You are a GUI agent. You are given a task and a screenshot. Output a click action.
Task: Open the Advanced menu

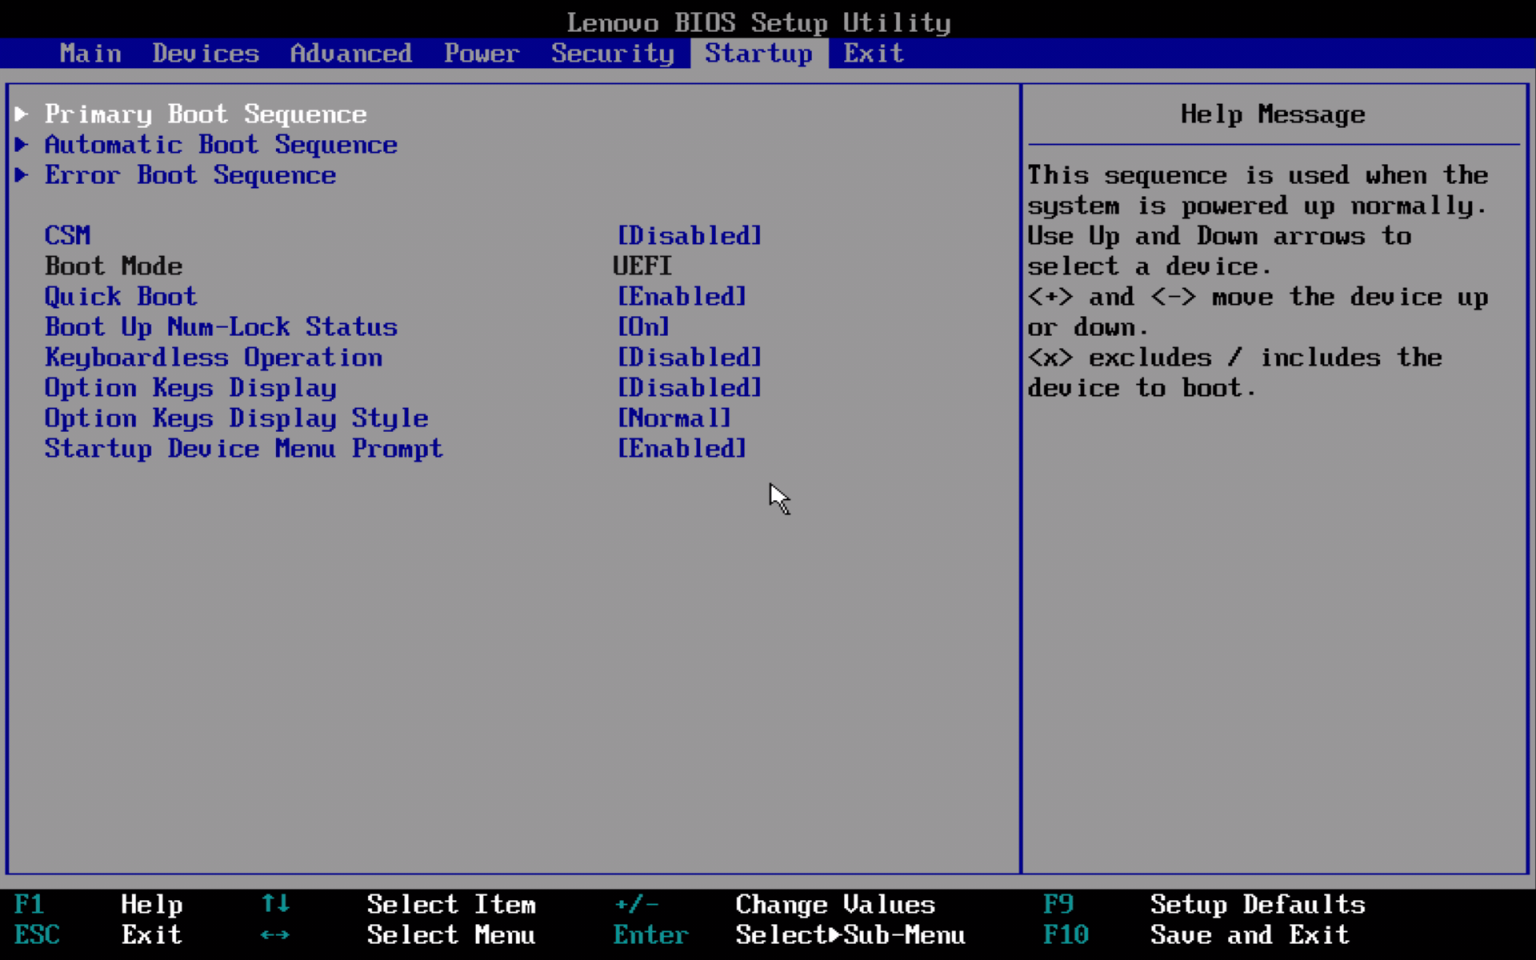(x=350, y=53)
